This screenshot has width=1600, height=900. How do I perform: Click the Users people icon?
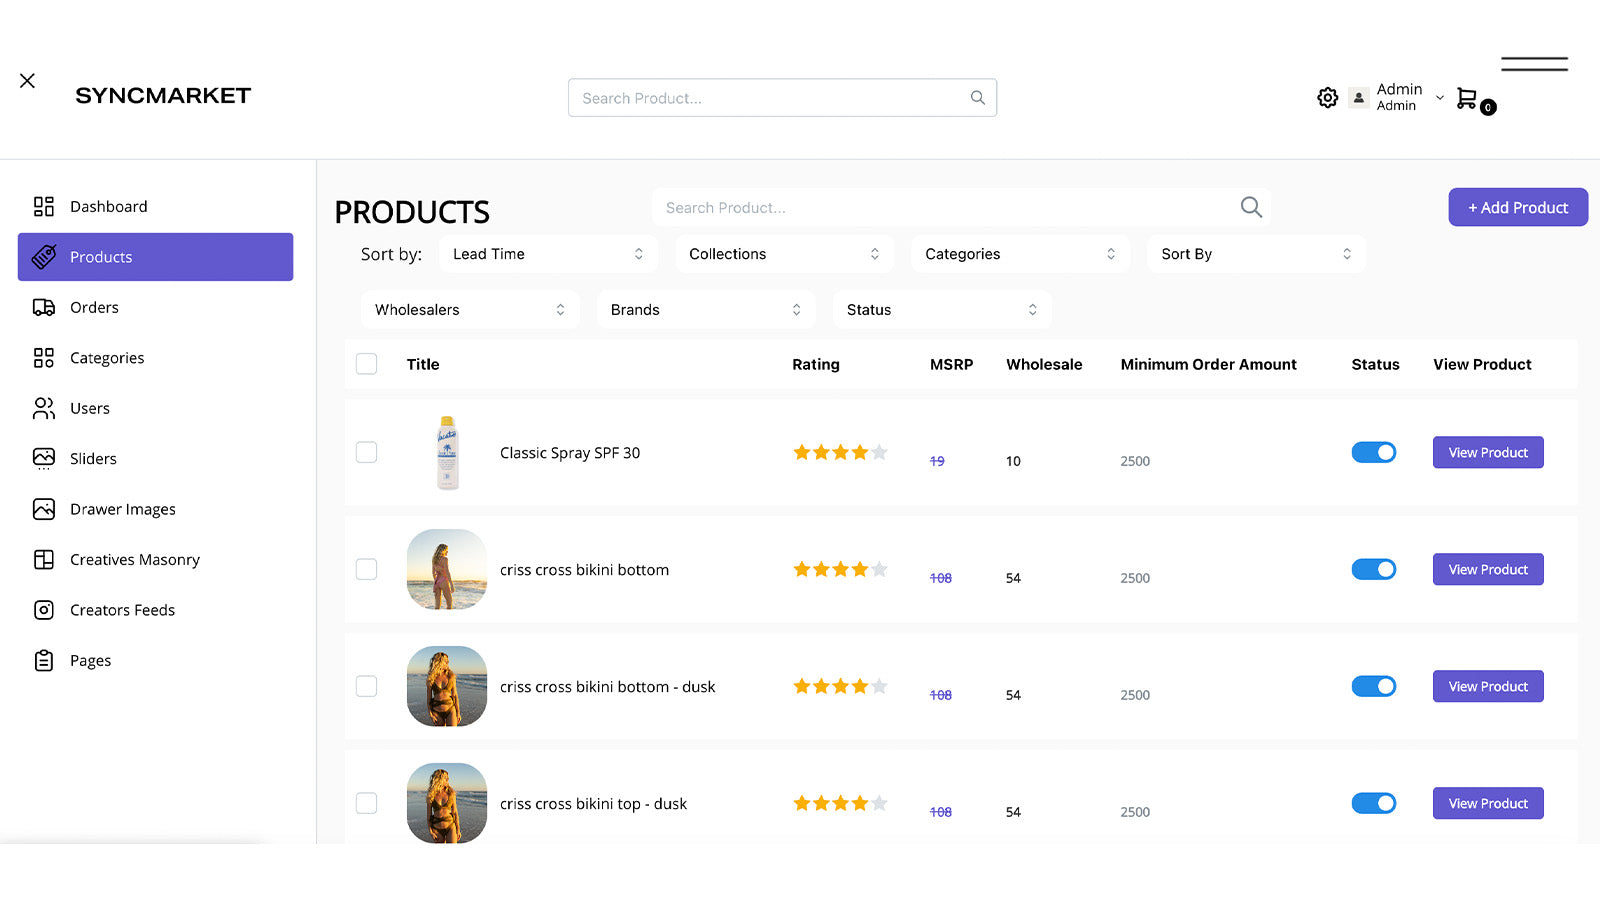(44, 408)
